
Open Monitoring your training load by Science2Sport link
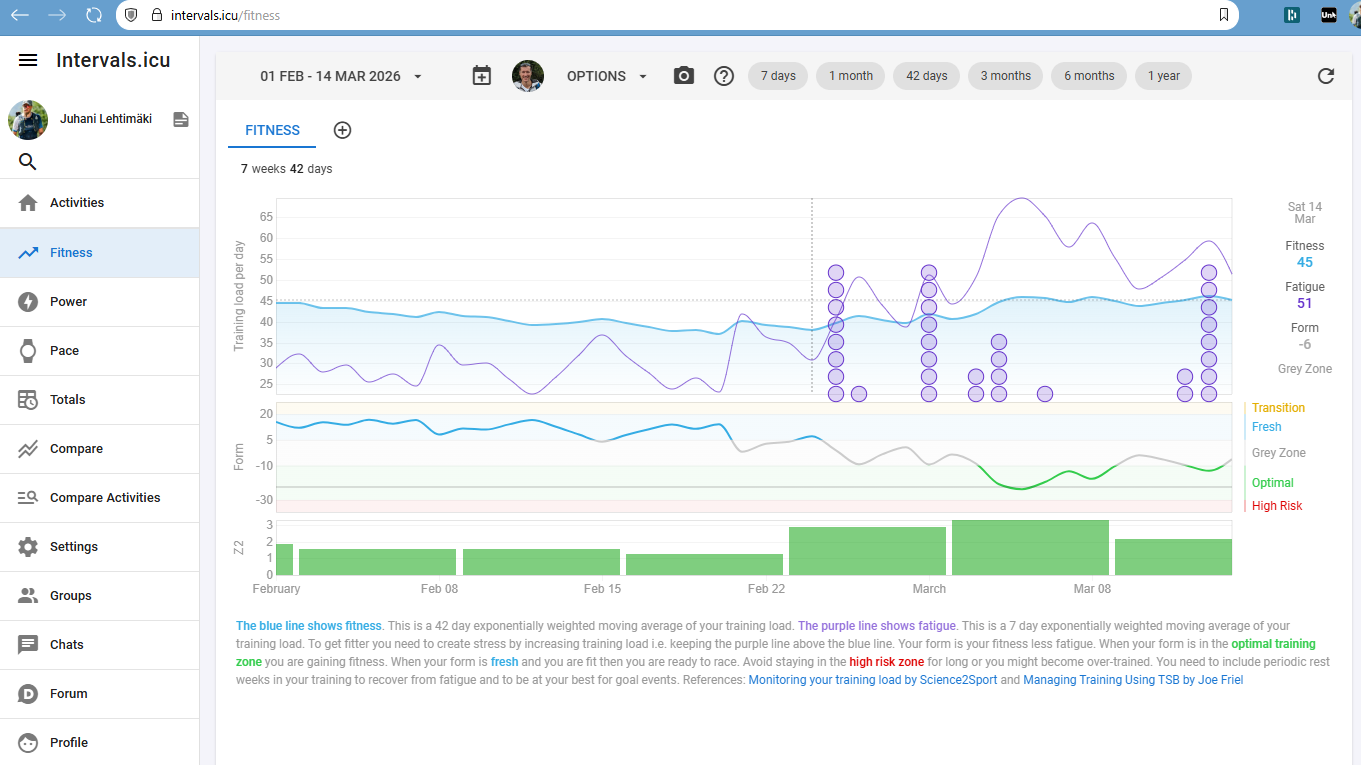872,680
